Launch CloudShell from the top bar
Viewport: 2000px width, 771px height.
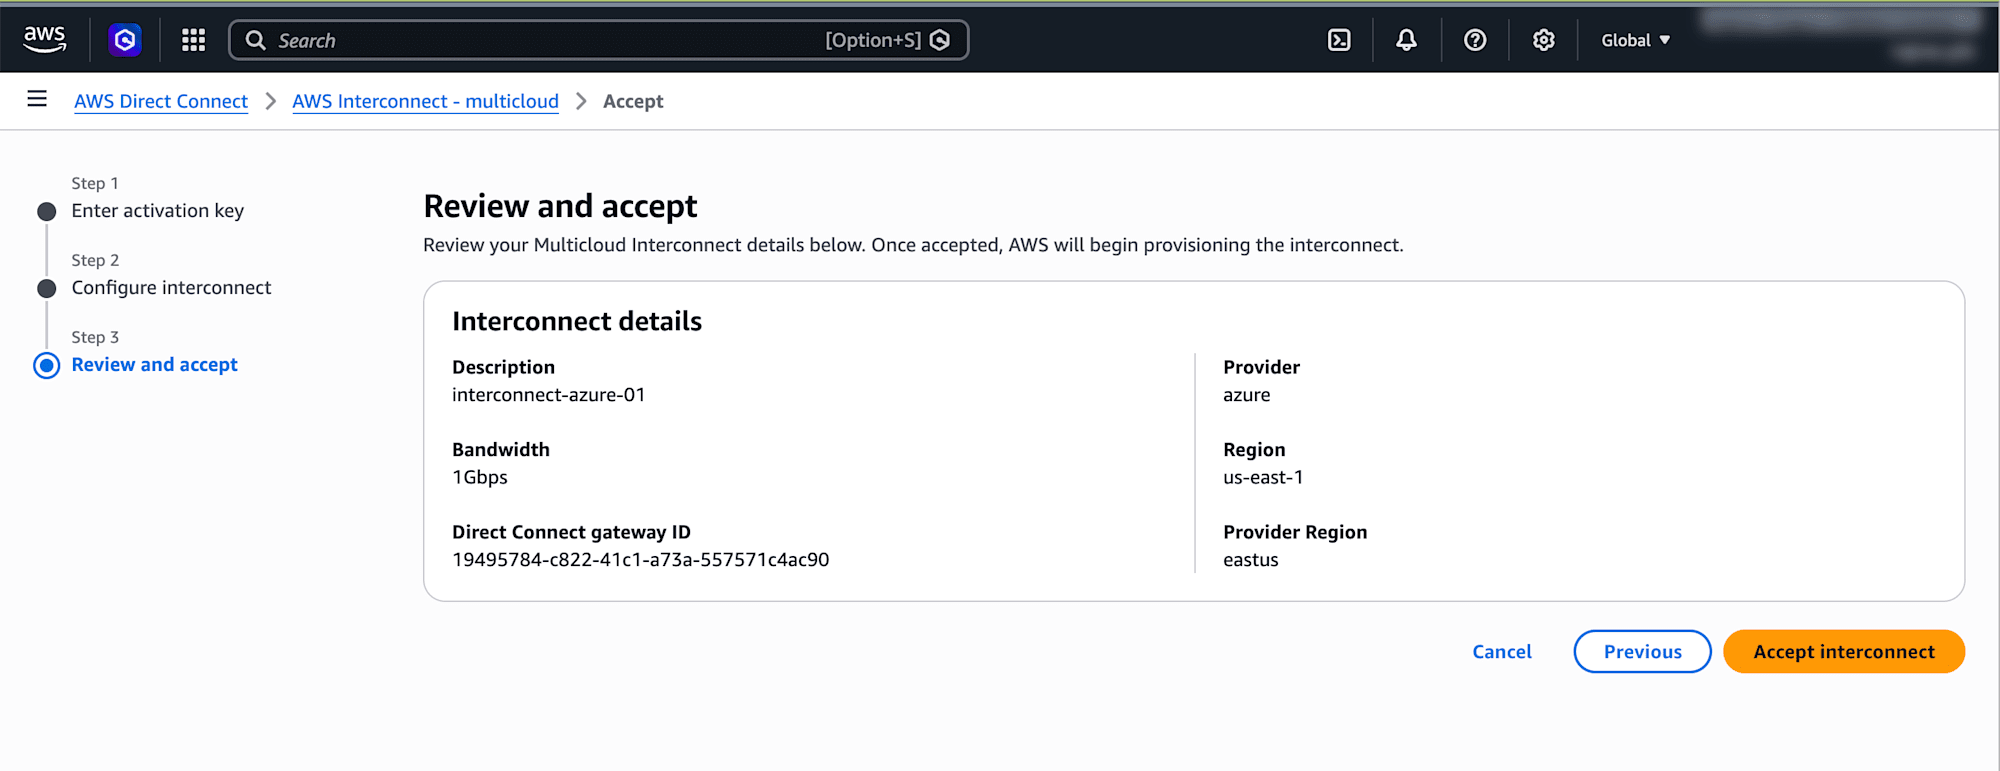click(1339, 40)
